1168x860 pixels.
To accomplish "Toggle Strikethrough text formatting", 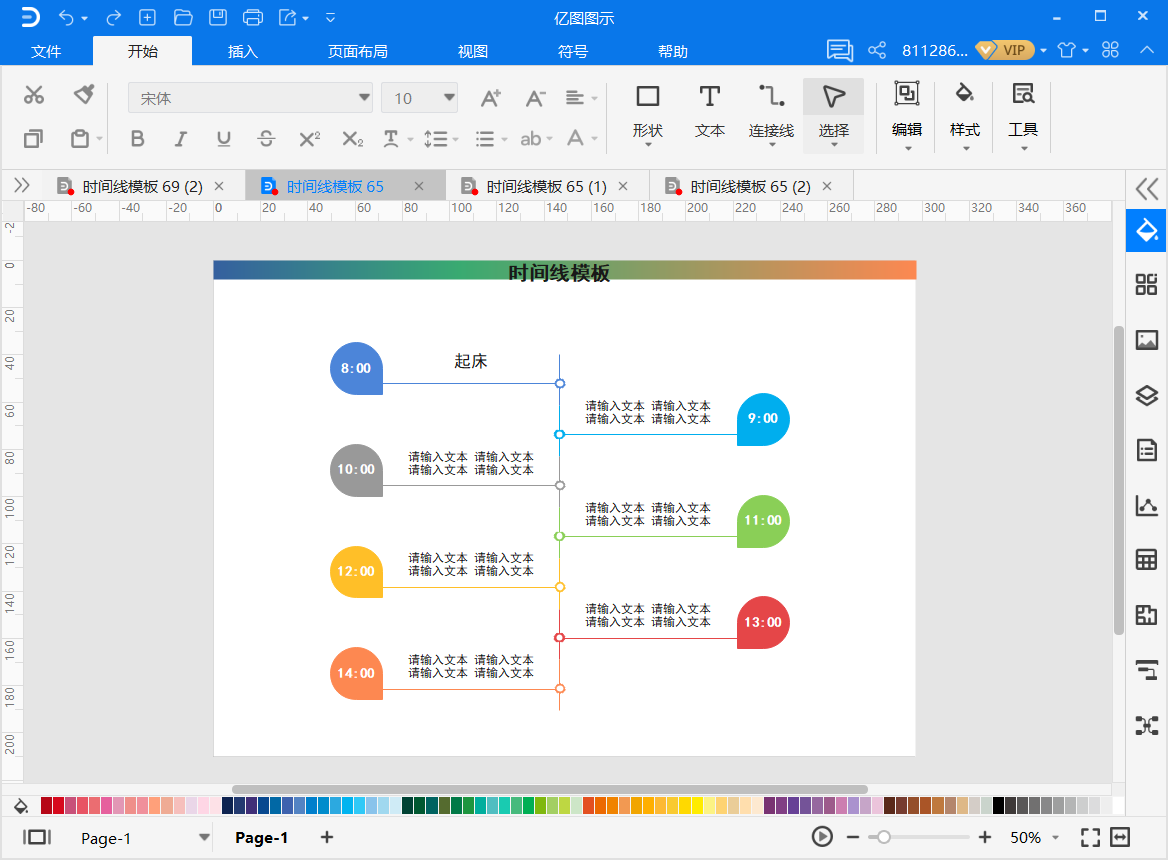I will tap(266, 138).
